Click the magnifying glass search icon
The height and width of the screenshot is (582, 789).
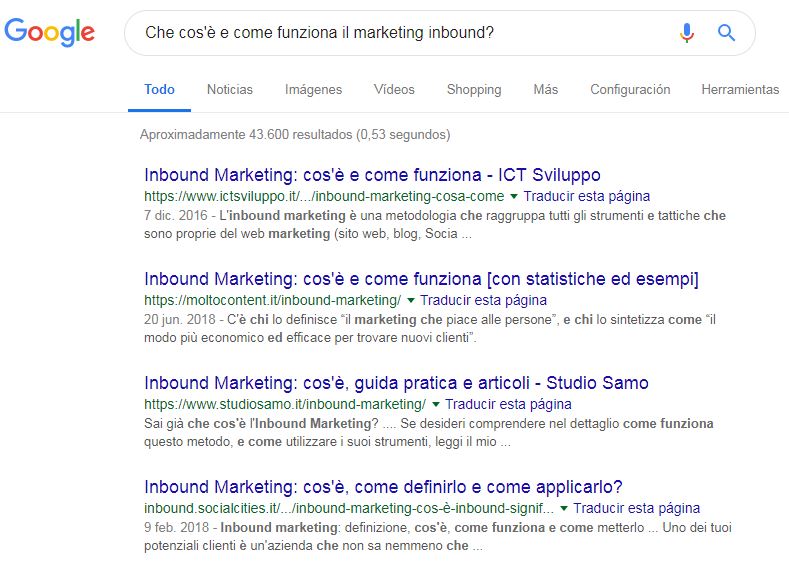tap(726, 33)
